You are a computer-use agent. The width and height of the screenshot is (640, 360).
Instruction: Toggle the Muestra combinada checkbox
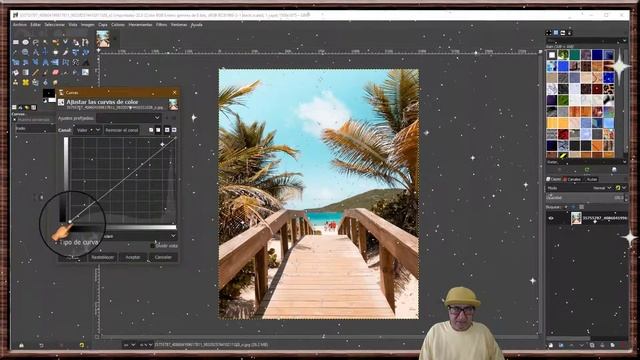pyautogui.click(x=14, y=120)
